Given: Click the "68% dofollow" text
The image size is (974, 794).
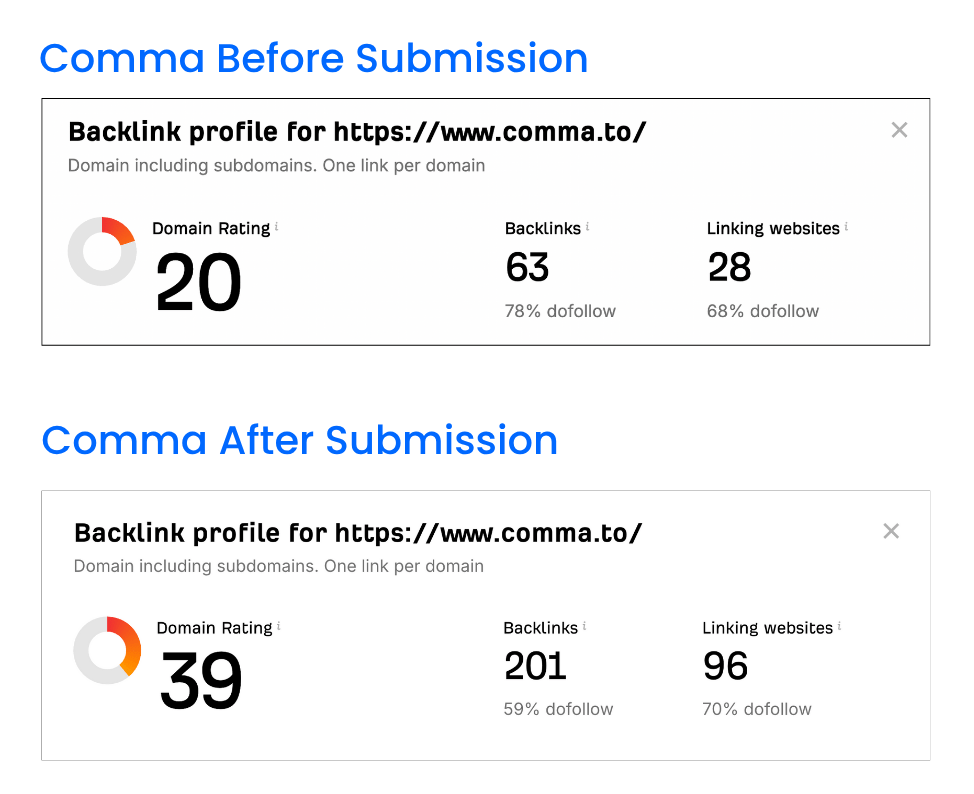Looking at the screenshot, I should coord(763,311).
